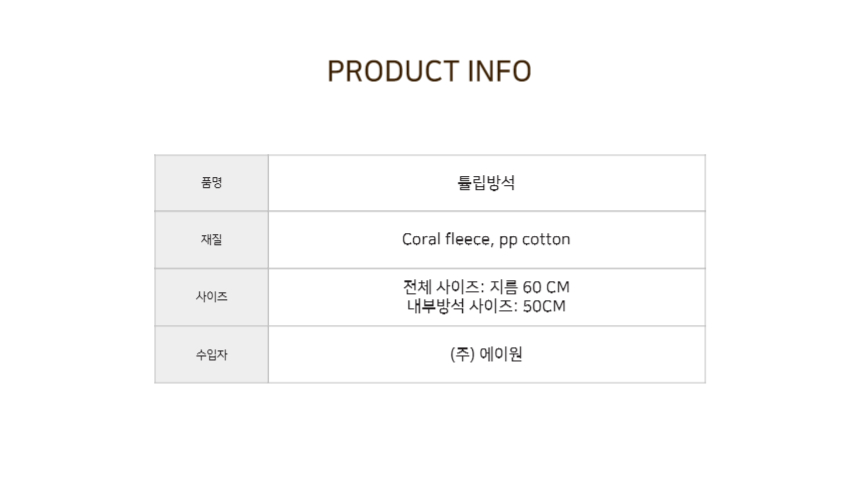Click the word Coral in material row
The height and width of the screenshot is (500, 860).
click(421, 239)
